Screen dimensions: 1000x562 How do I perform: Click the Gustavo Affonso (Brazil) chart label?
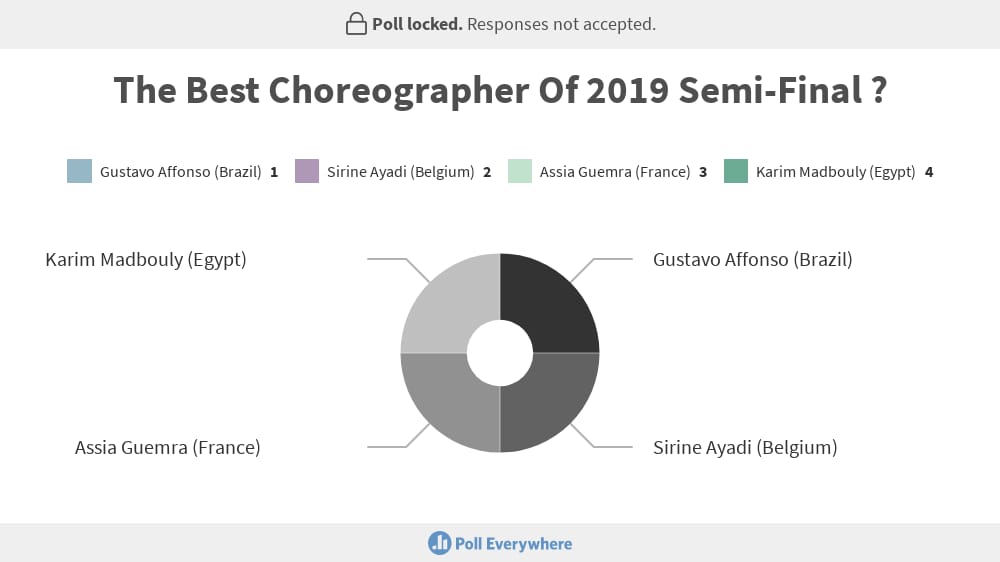click(x=753, y=260)
